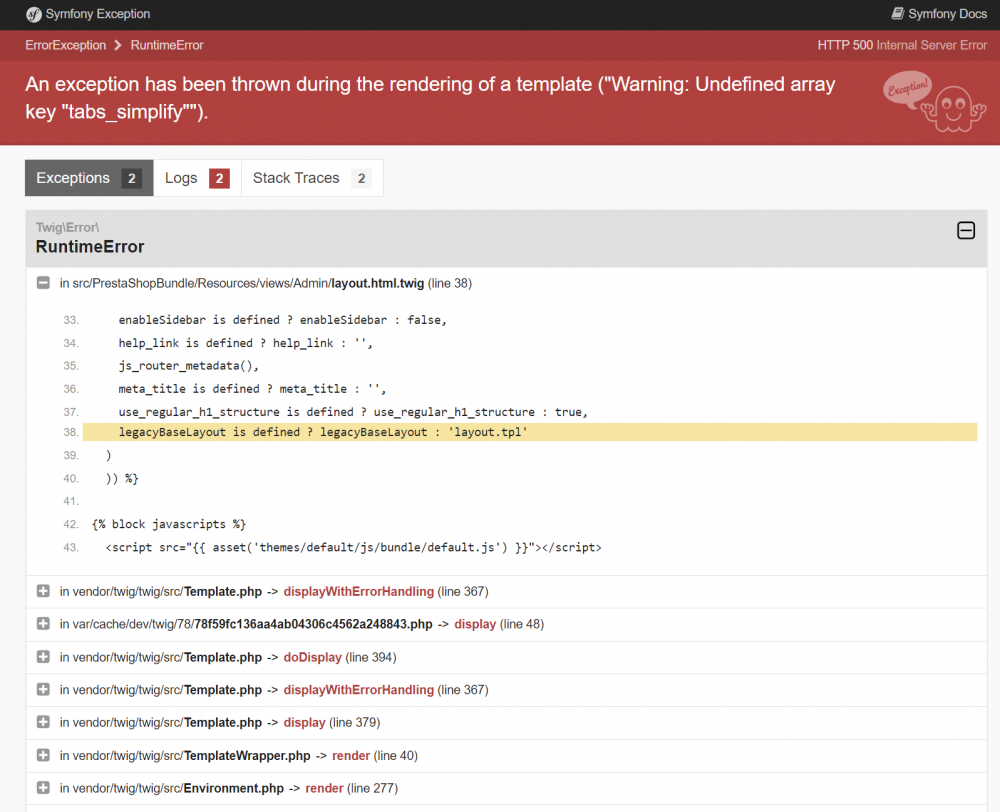Click the exception message heading

[430, 98]
